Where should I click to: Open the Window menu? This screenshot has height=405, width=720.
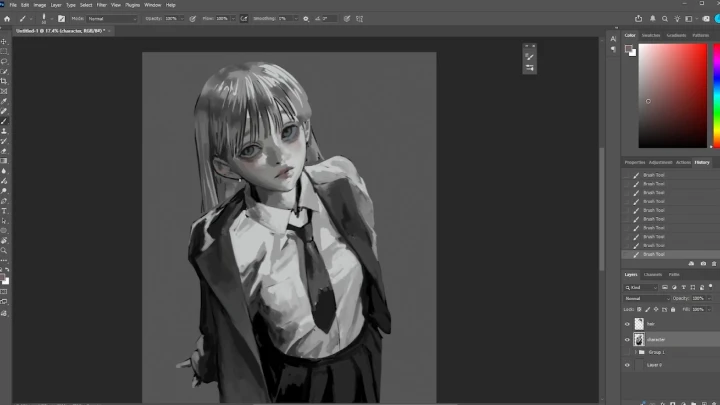coord(152,5)
